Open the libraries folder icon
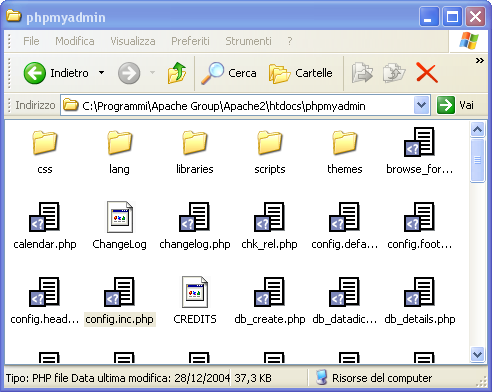Viewport: 492px width, 392px height. [195, 143]
